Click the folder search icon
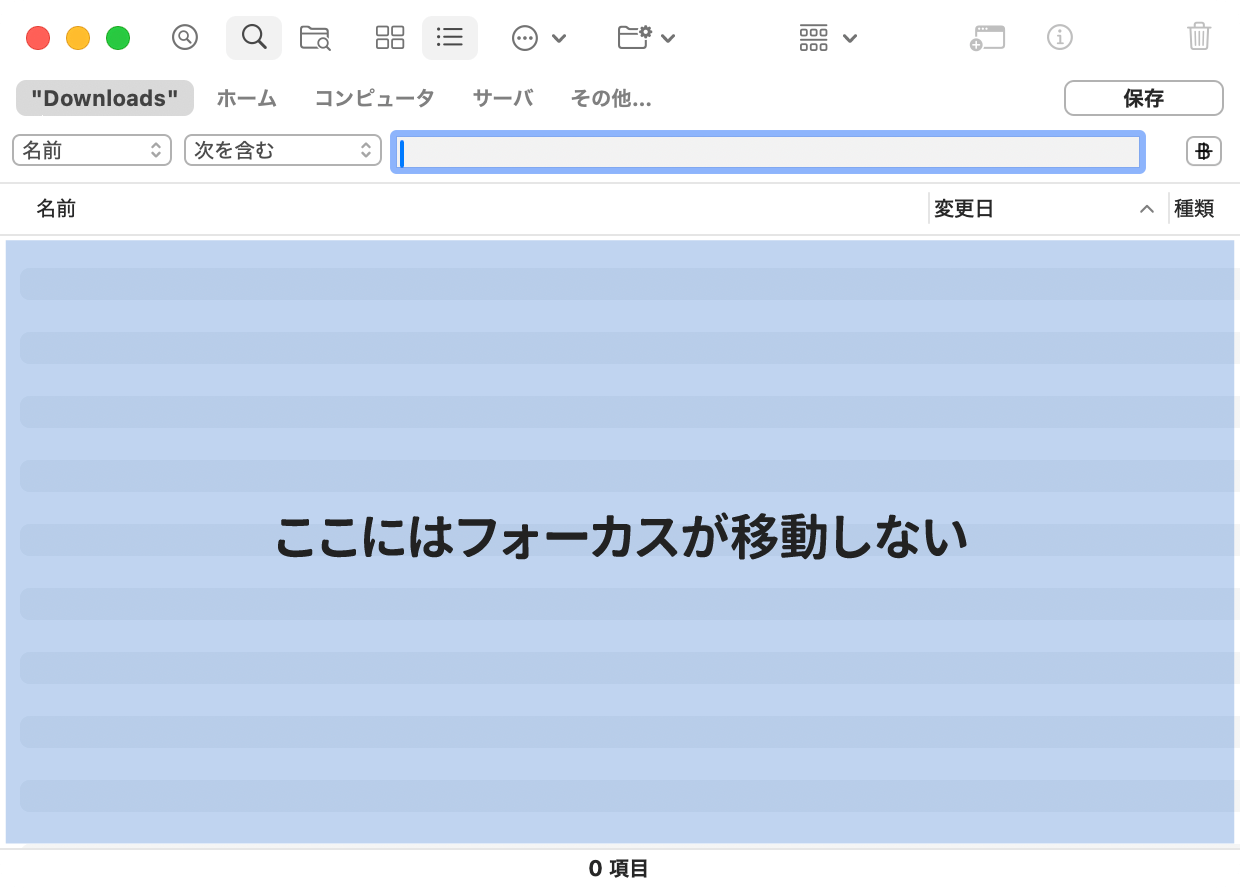 (315, 38)
